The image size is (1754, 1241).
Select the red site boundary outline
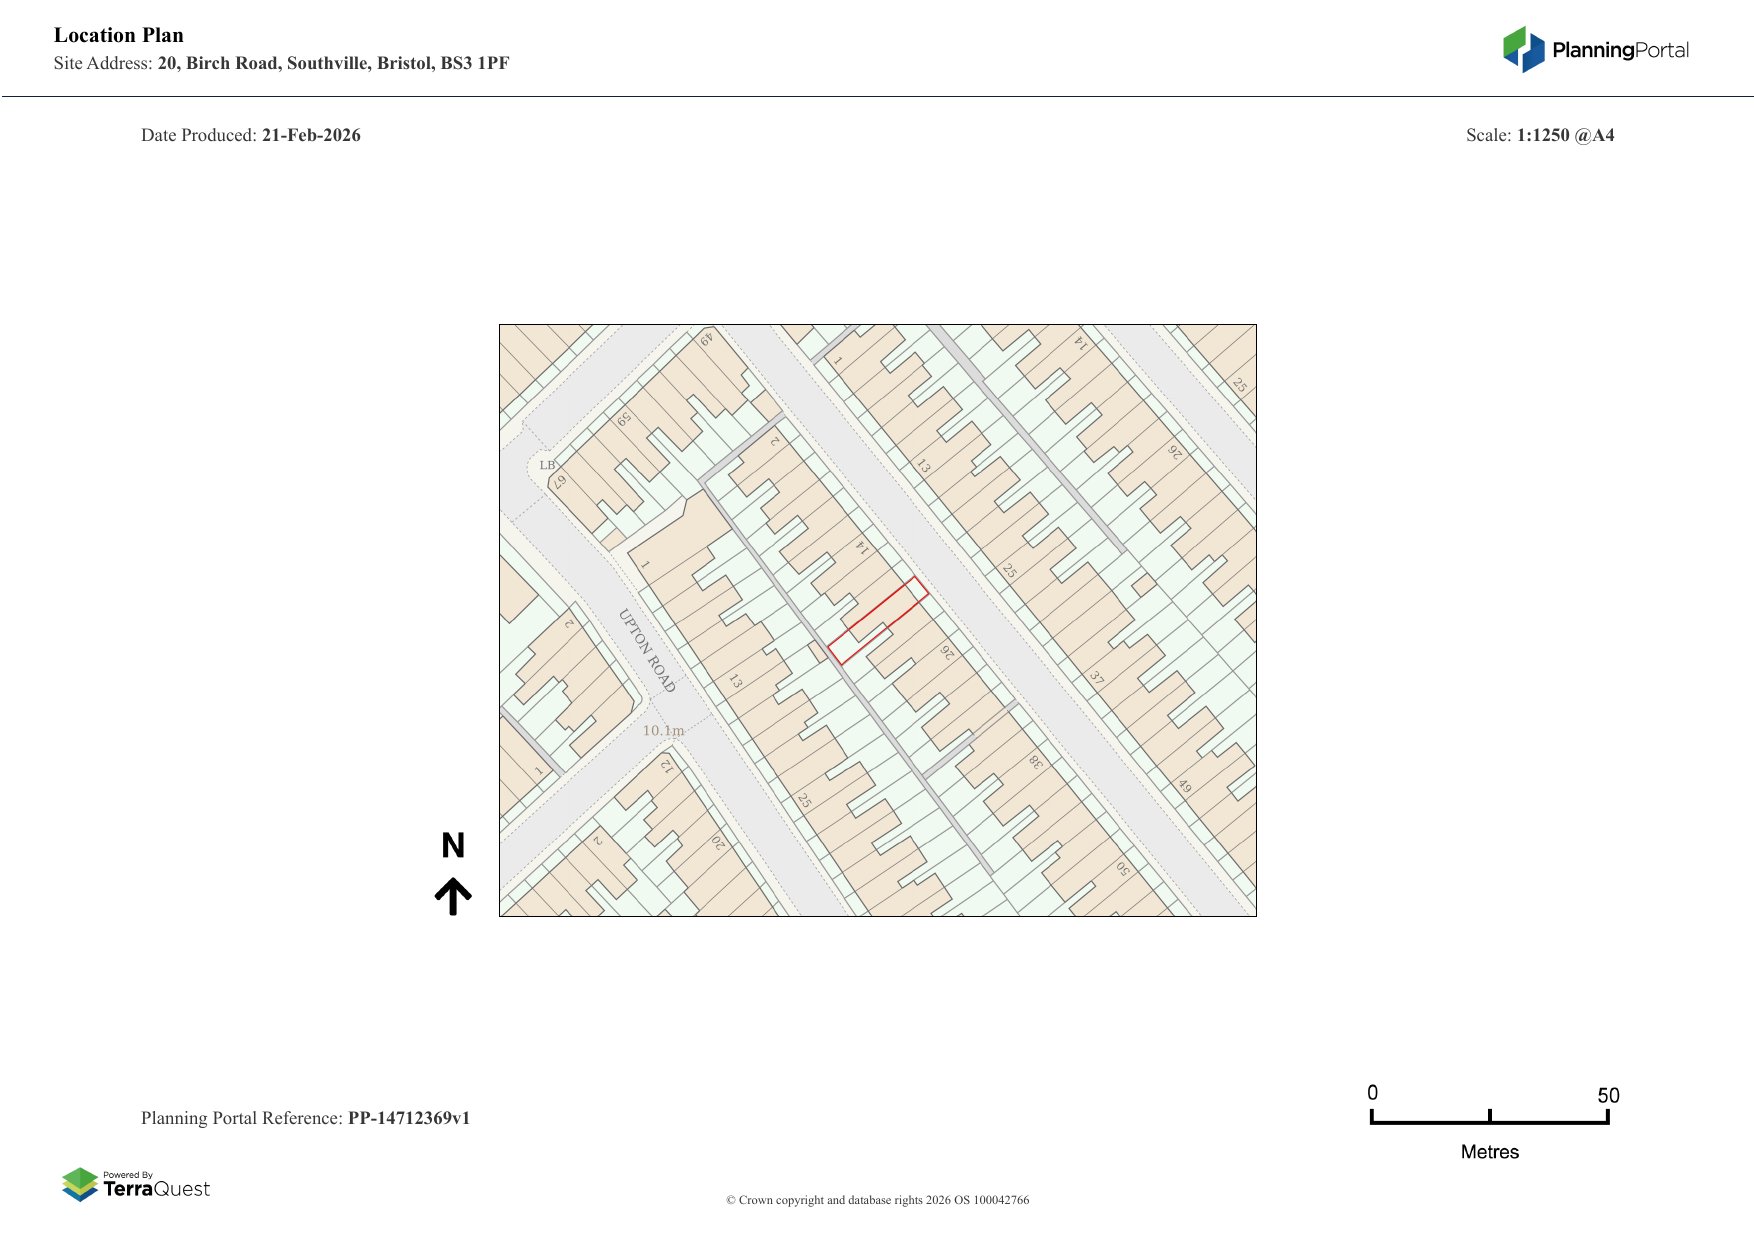pyautogui.click(x=877, y=622)
